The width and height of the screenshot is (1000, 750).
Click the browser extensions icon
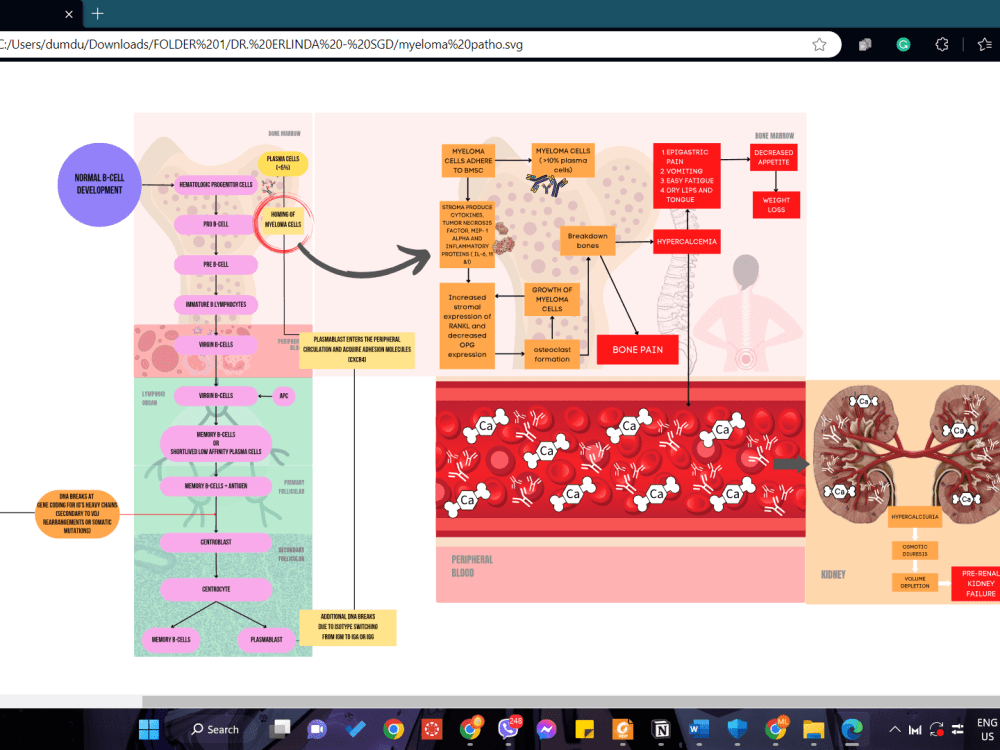(941, 45)
